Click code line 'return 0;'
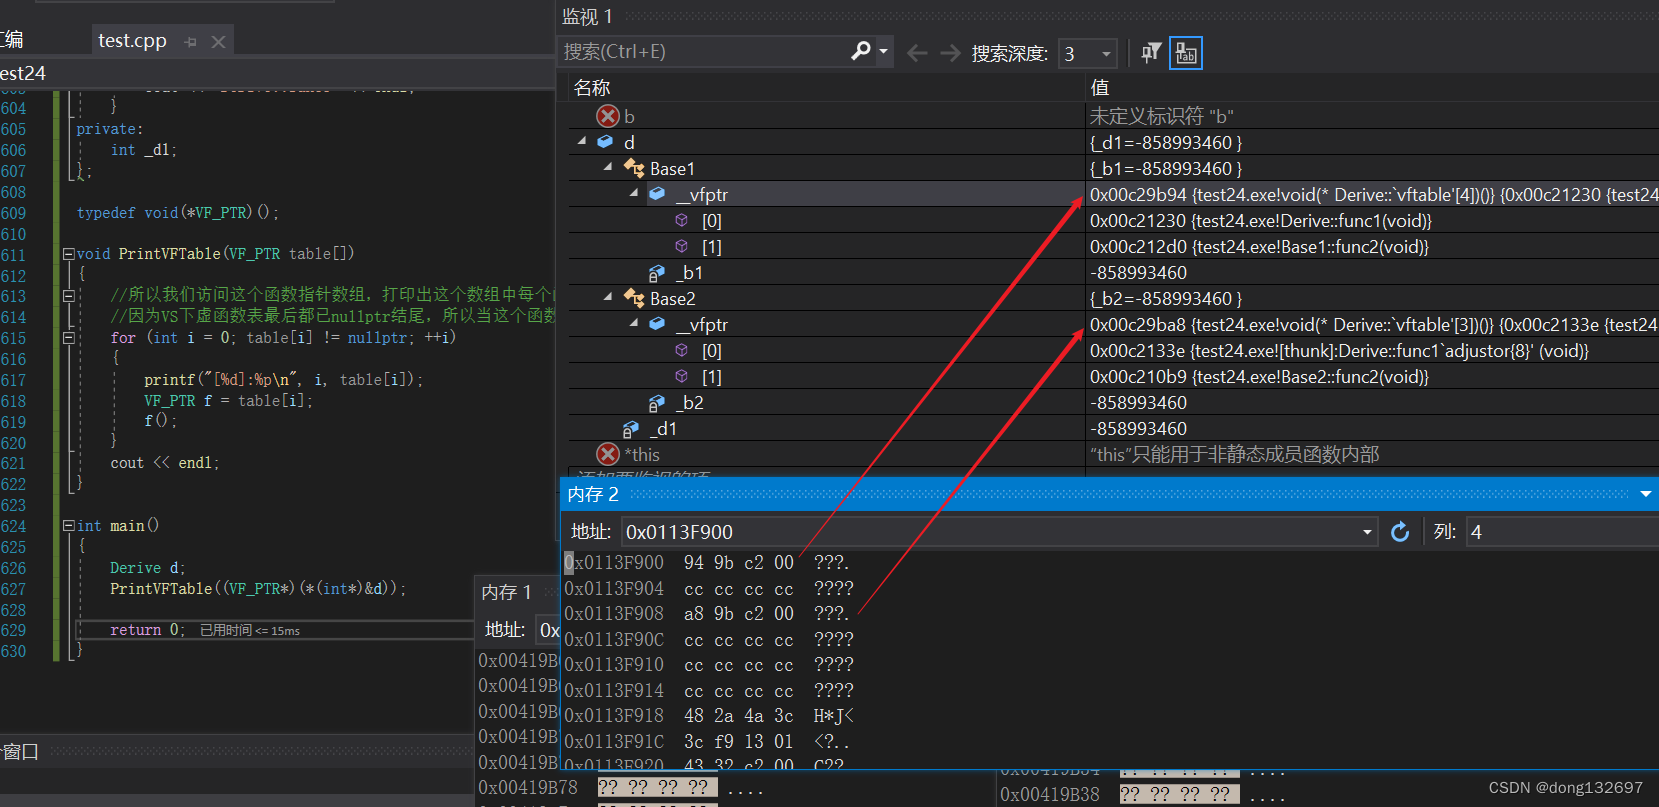 coord(147,630)
